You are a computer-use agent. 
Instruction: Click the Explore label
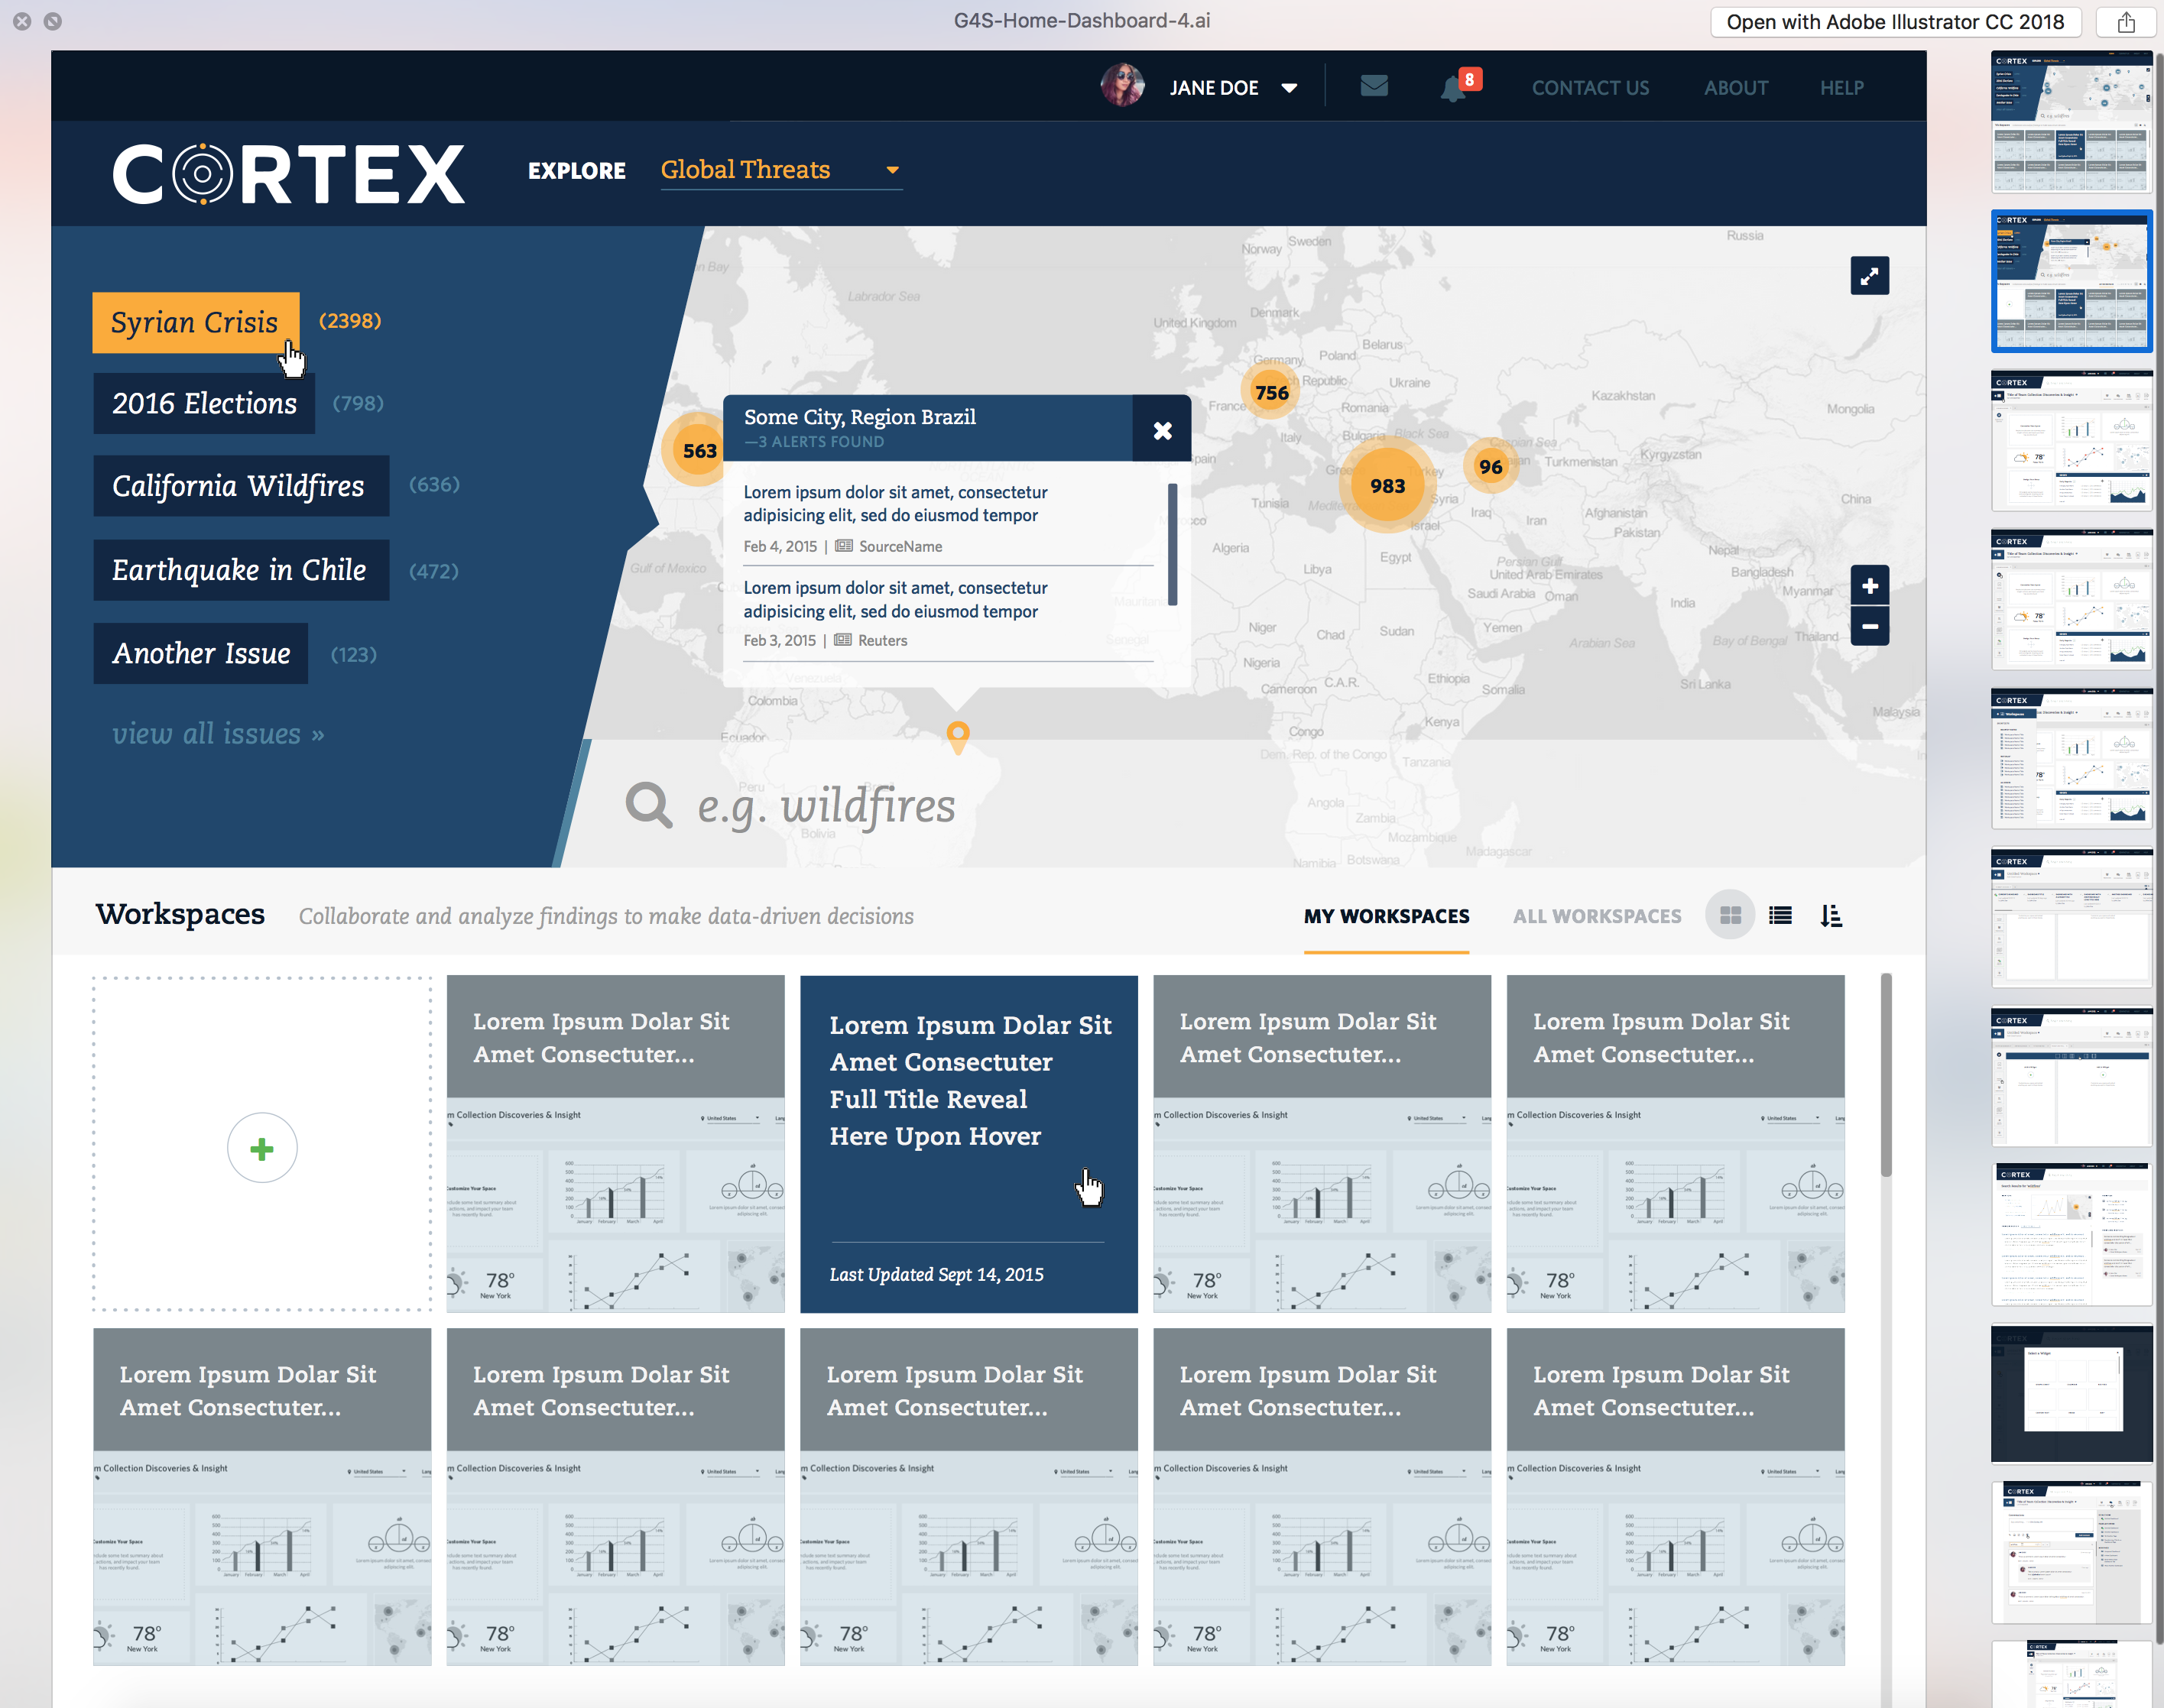(x=577, y=171)
